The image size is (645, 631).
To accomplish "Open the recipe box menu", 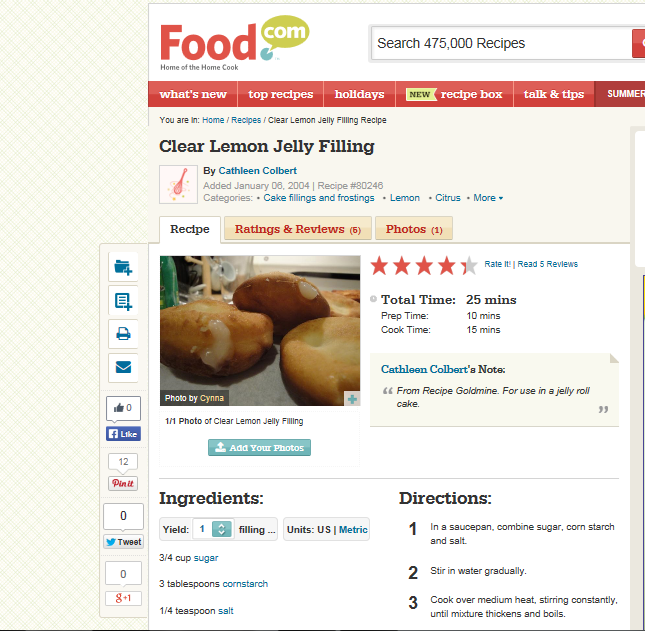I will click(x=454, y=94).
